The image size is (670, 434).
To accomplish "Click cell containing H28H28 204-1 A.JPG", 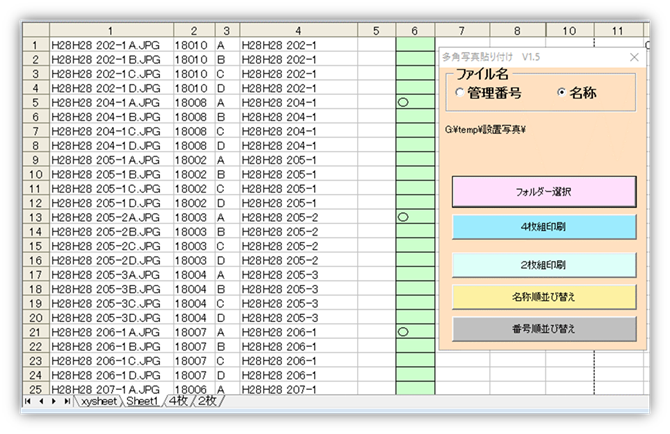I will [x=110, y=102].
